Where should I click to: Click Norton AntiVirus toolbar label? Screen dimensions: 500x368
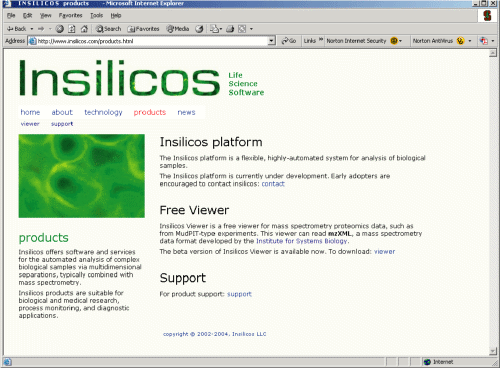point(433,41)
